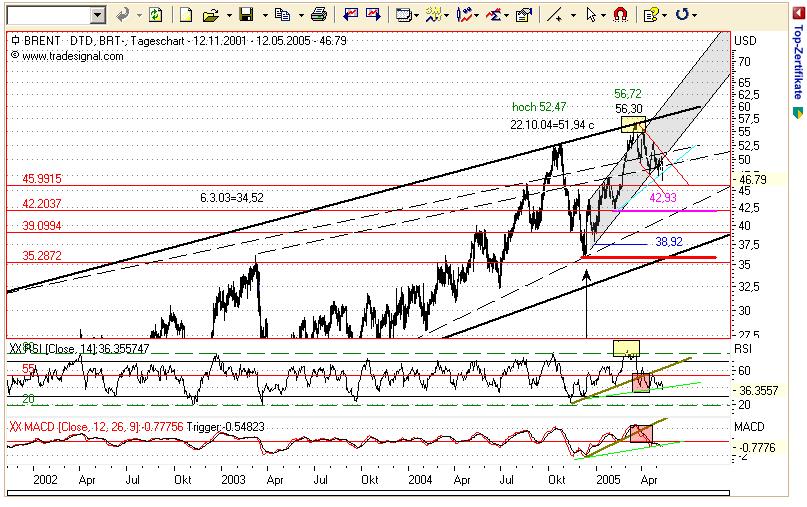Save with the floppy disk icon

coord(247,15)
